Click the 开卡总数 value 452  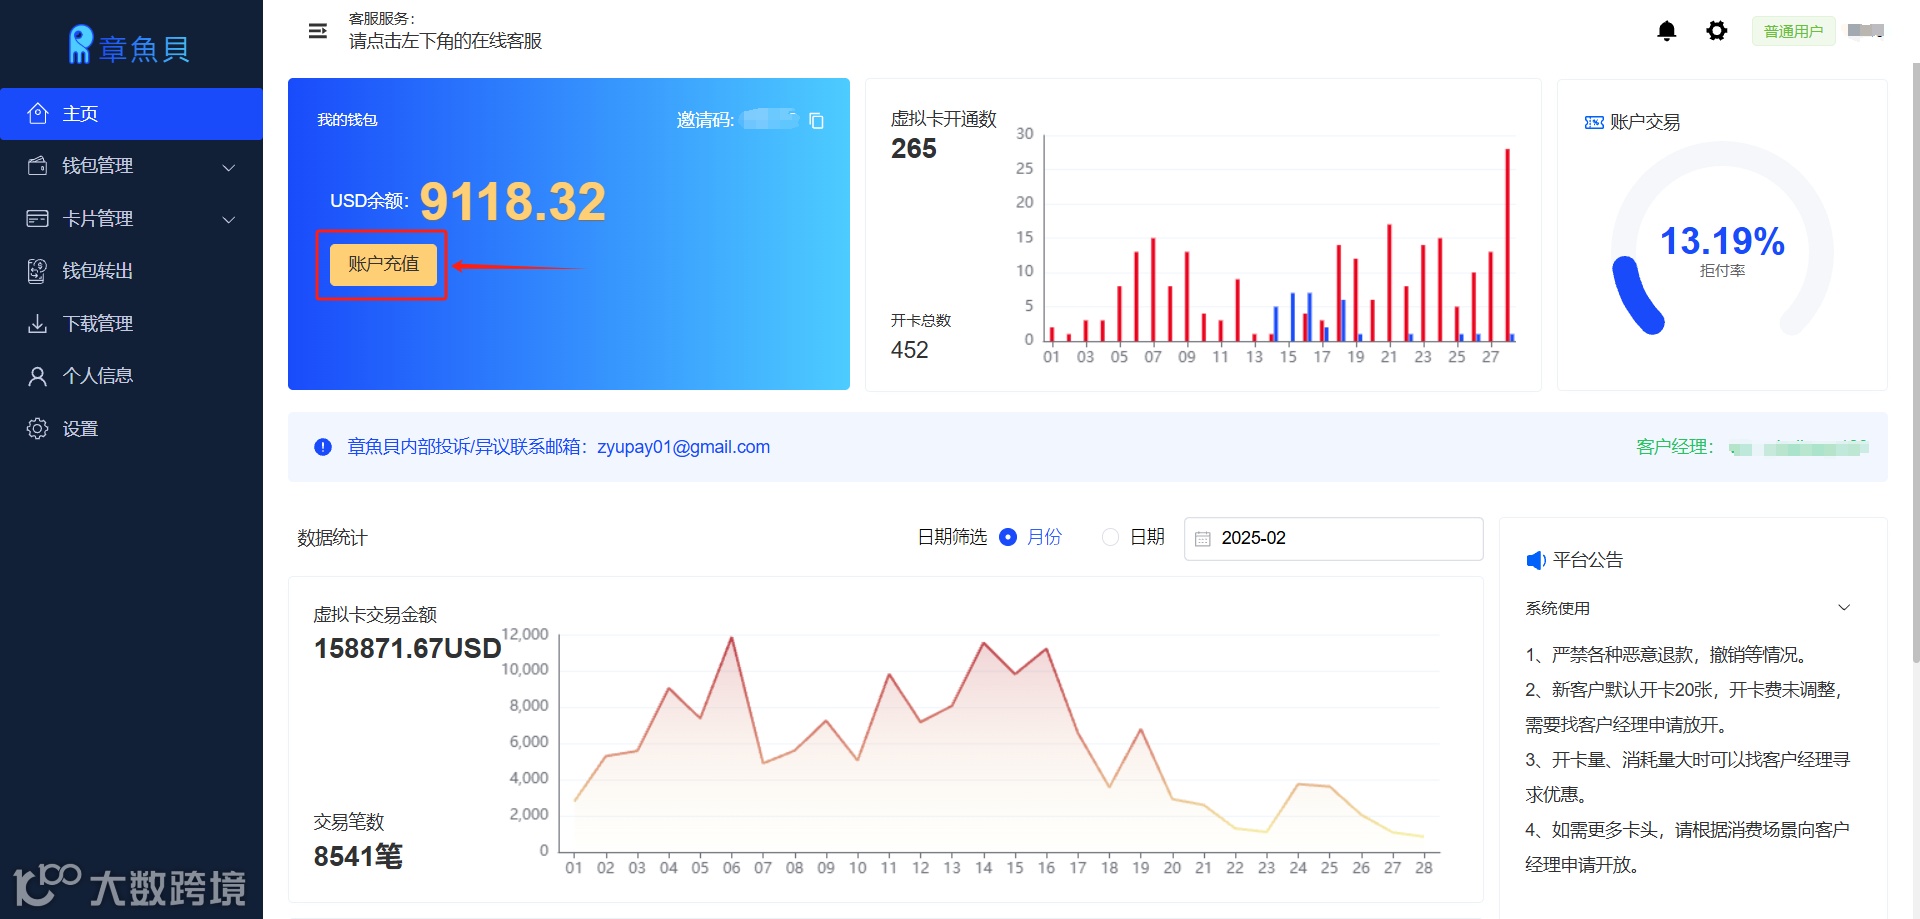tap(910, 350)
